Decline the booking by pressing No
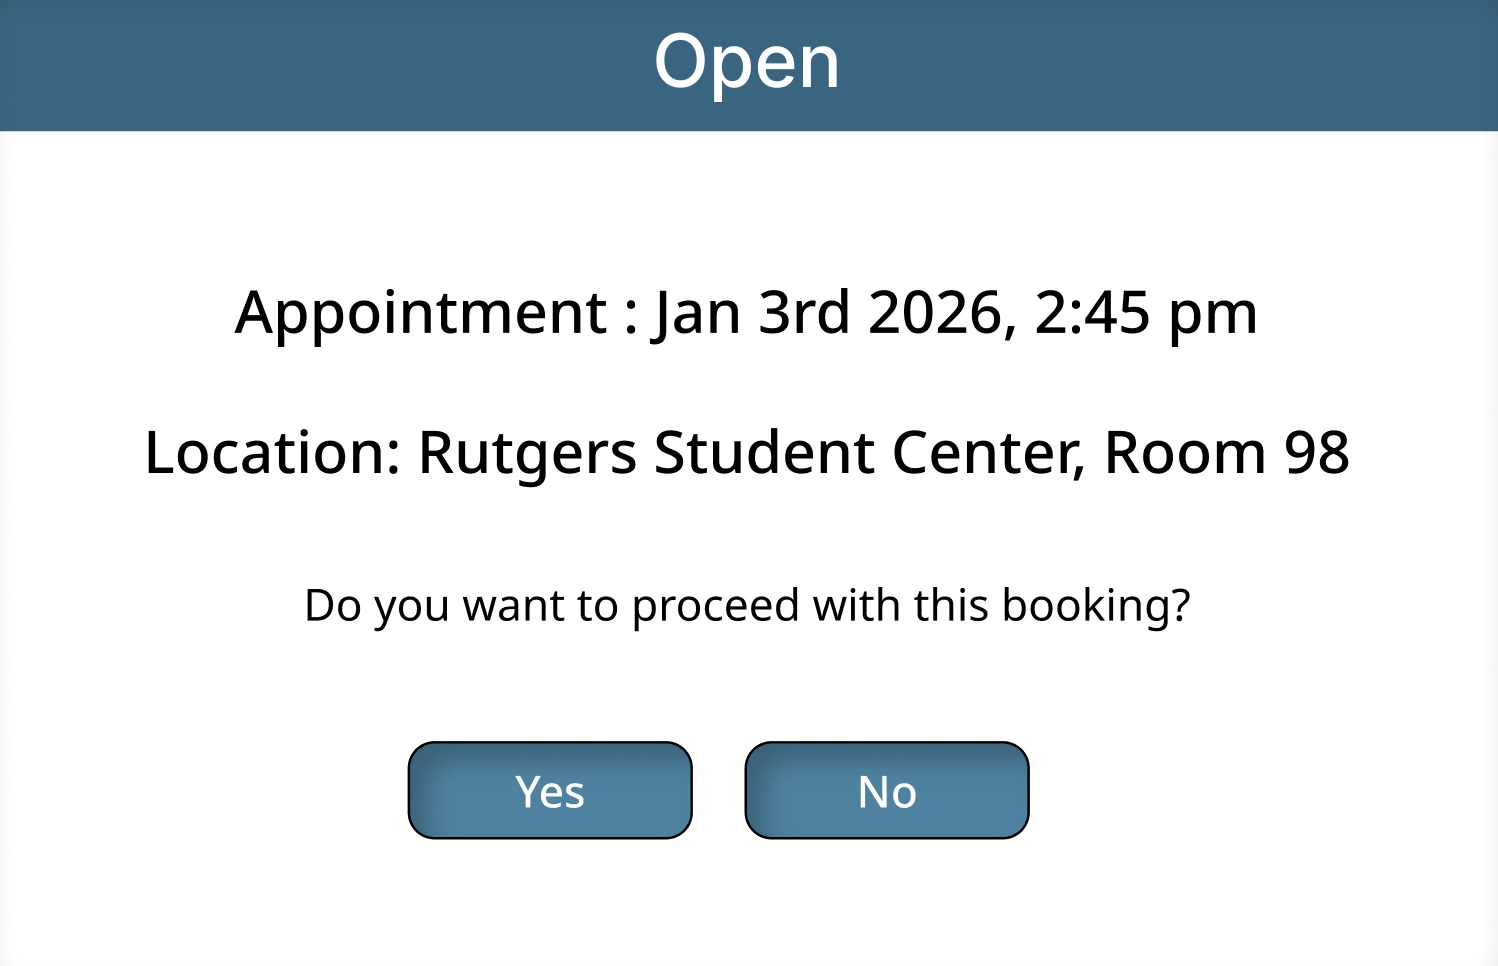1498x966 pixels. pyautogui.click(x=886, y=790)
